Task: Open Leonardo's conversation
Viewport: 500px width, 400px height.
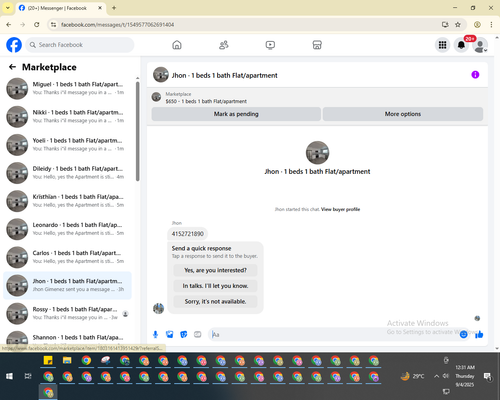Action: (68, 229)
